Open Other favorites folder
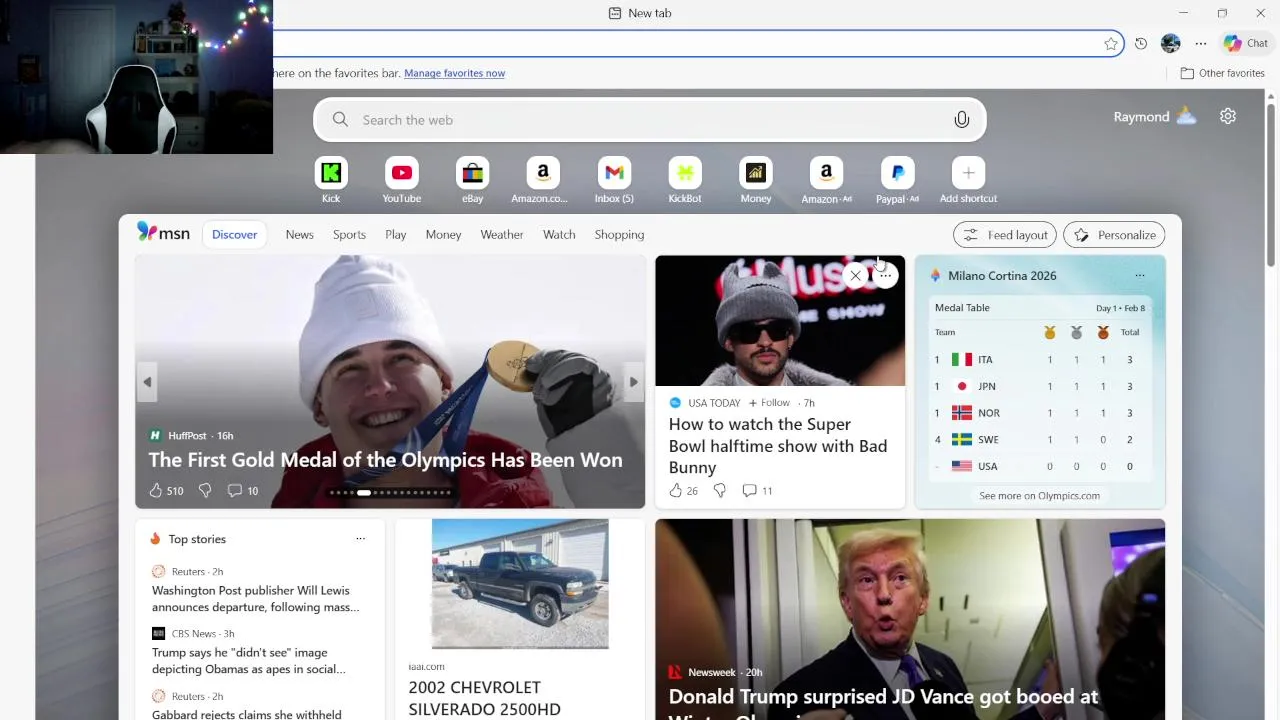1280x720 pixels. click(1222, 73)
